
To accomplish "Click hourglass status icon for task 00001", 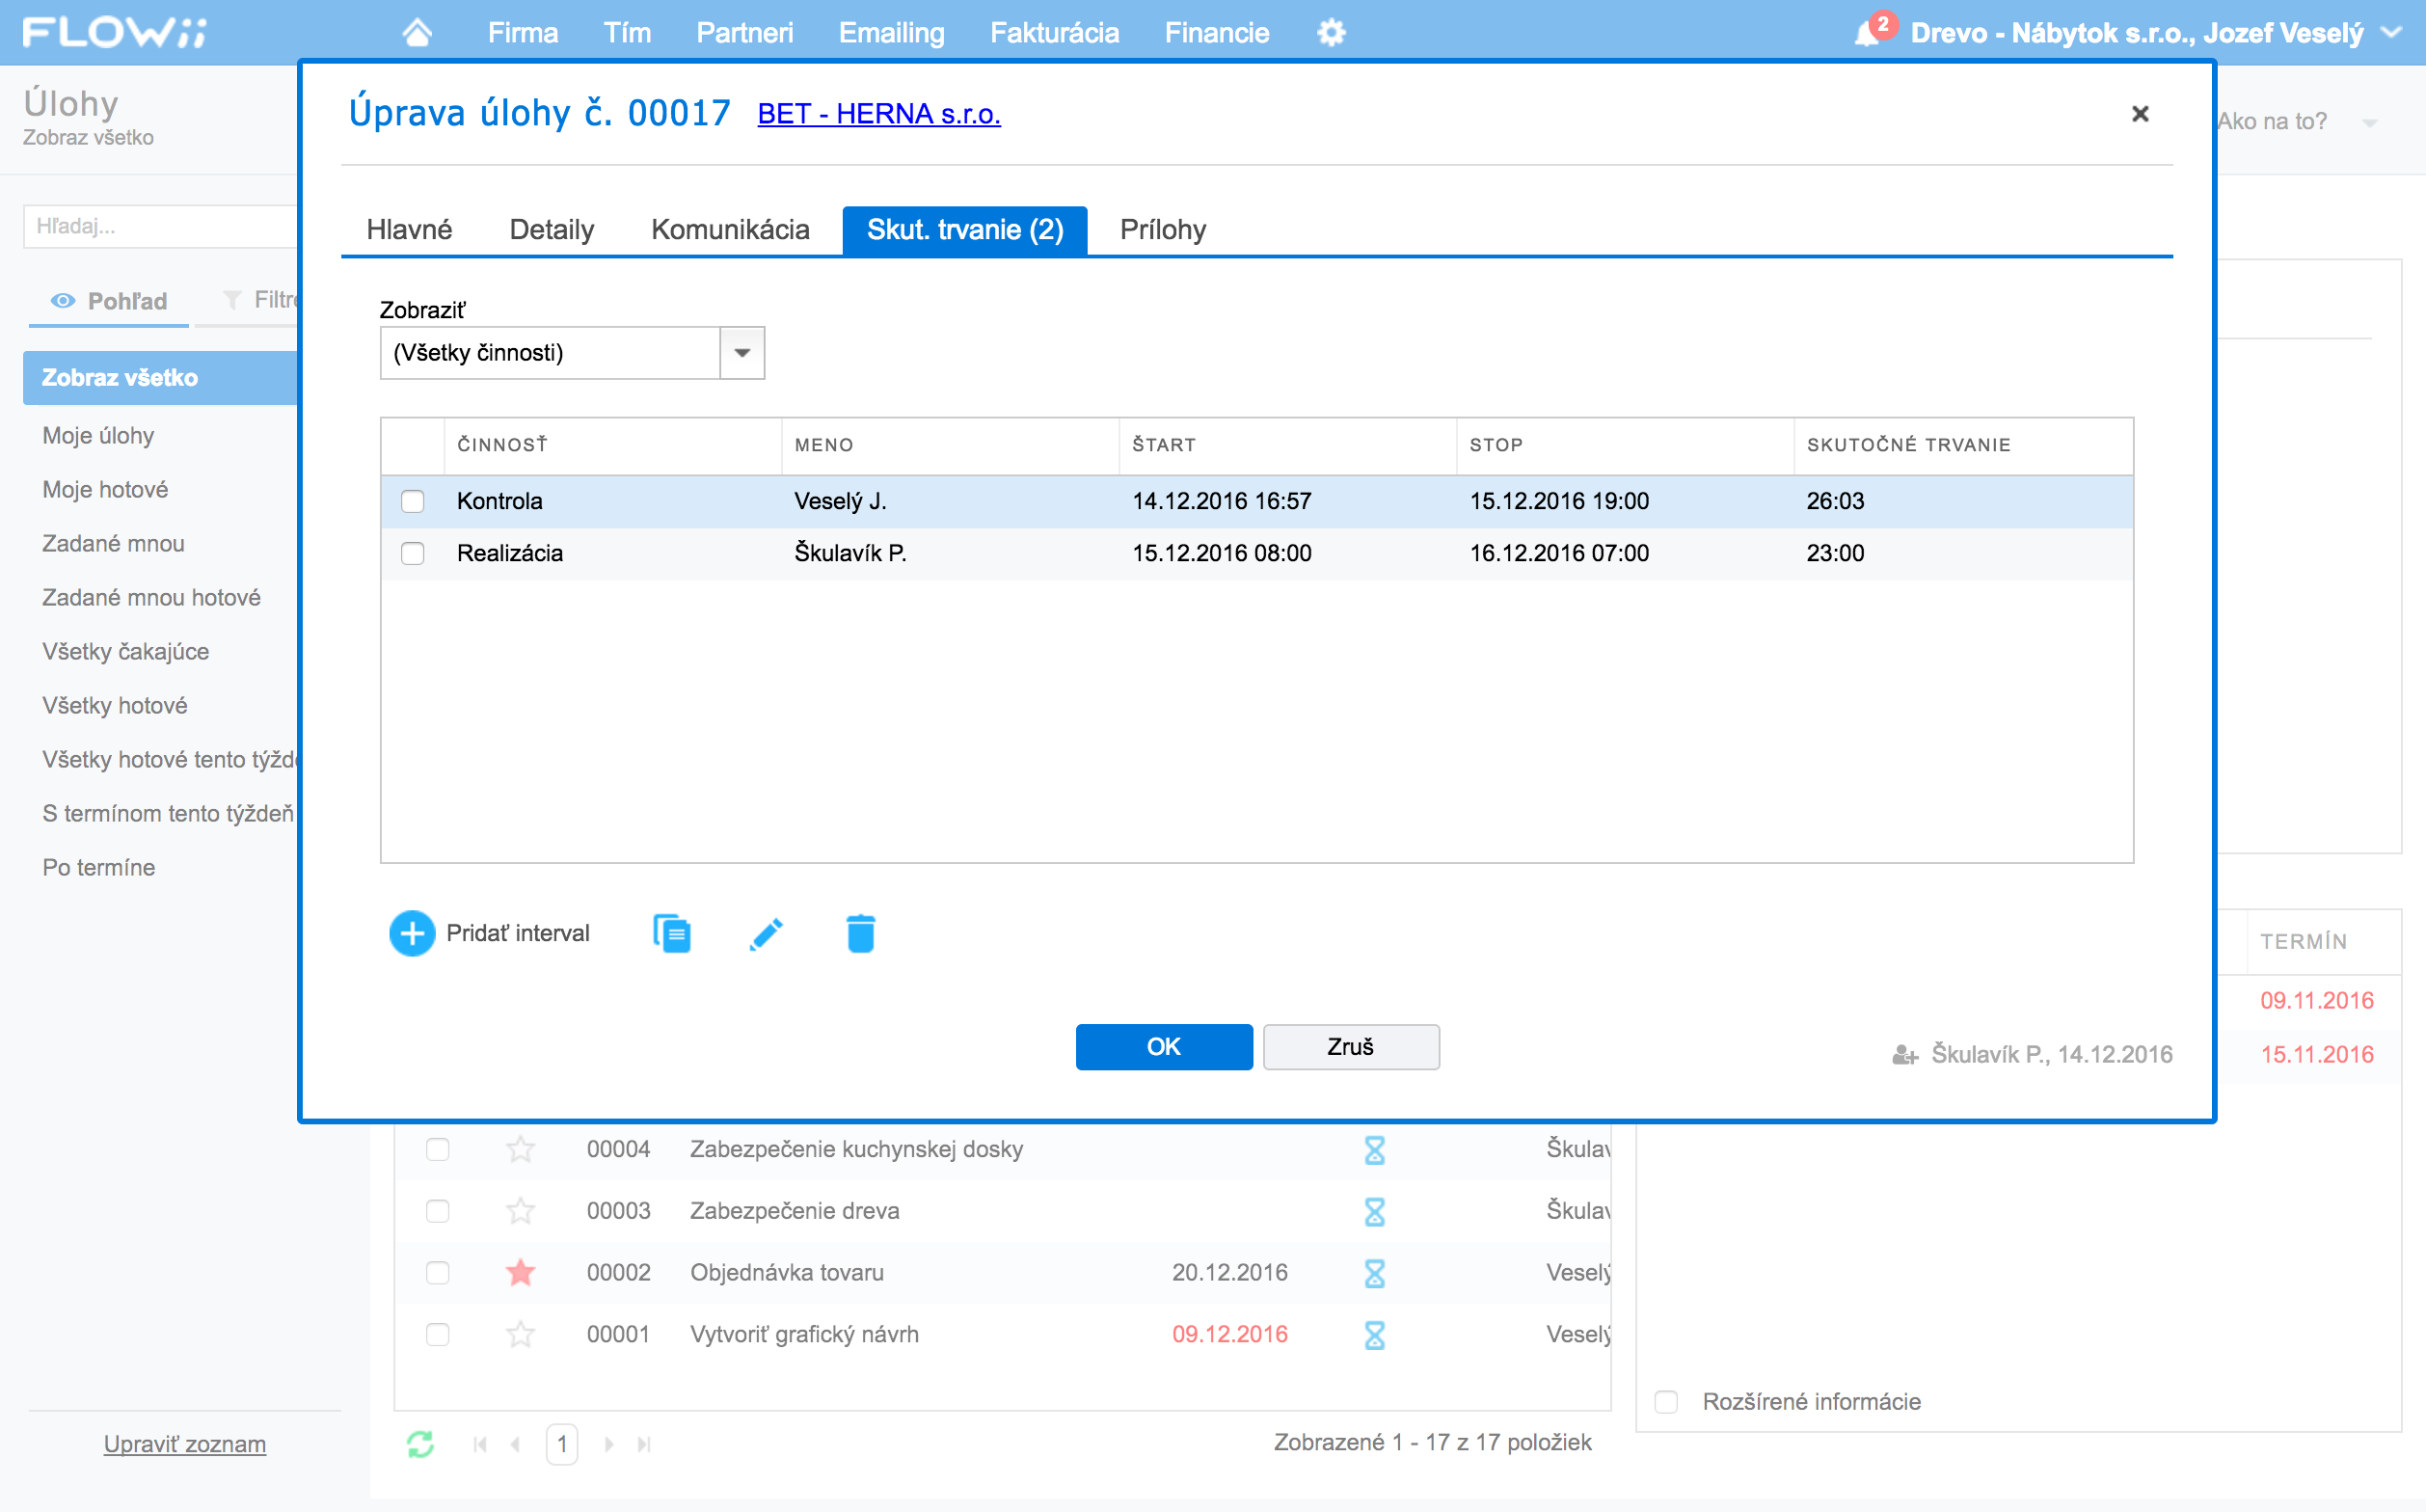I will tap(1375, 1335).
